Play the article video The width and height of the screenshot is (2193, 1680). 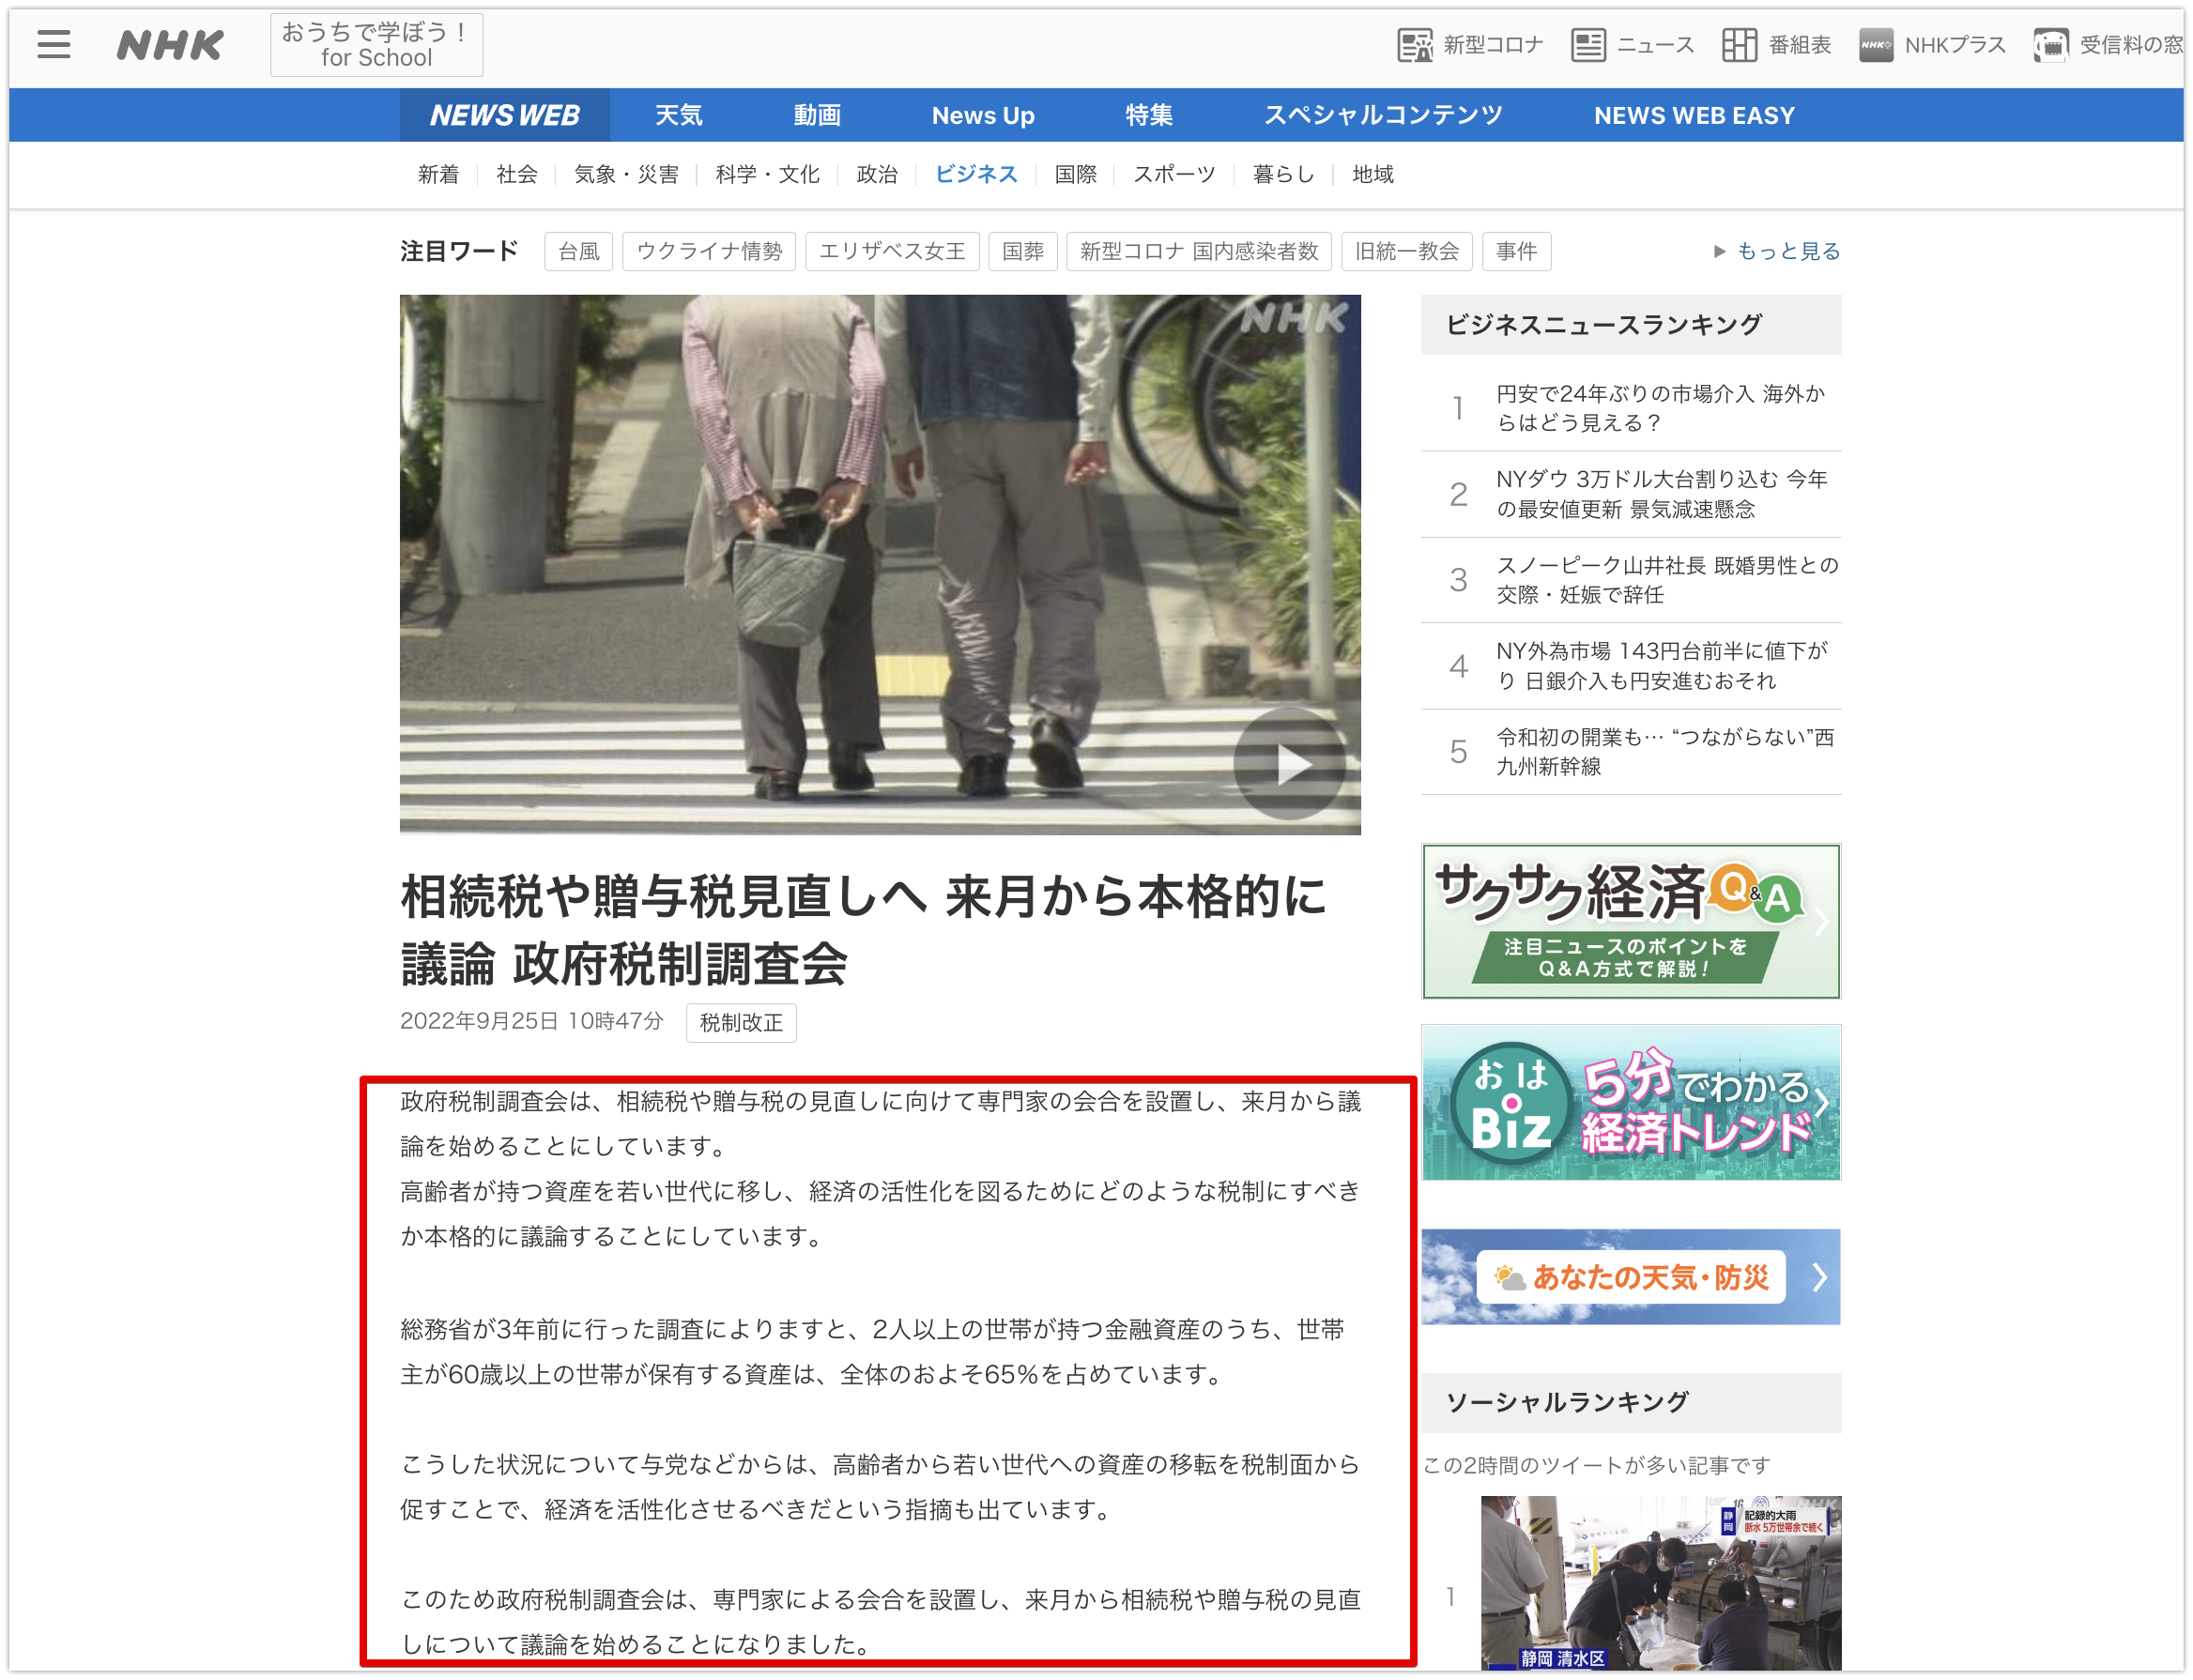click(1289, 764)
